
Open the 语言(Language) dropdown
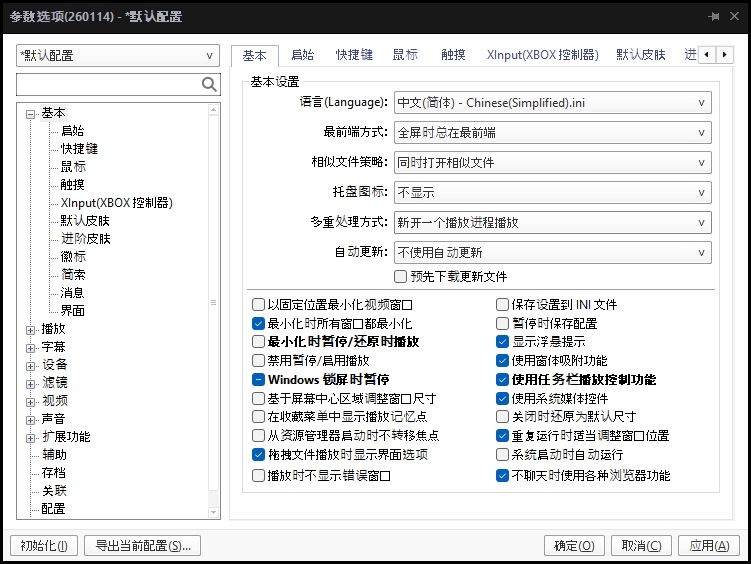click(553, 102)
